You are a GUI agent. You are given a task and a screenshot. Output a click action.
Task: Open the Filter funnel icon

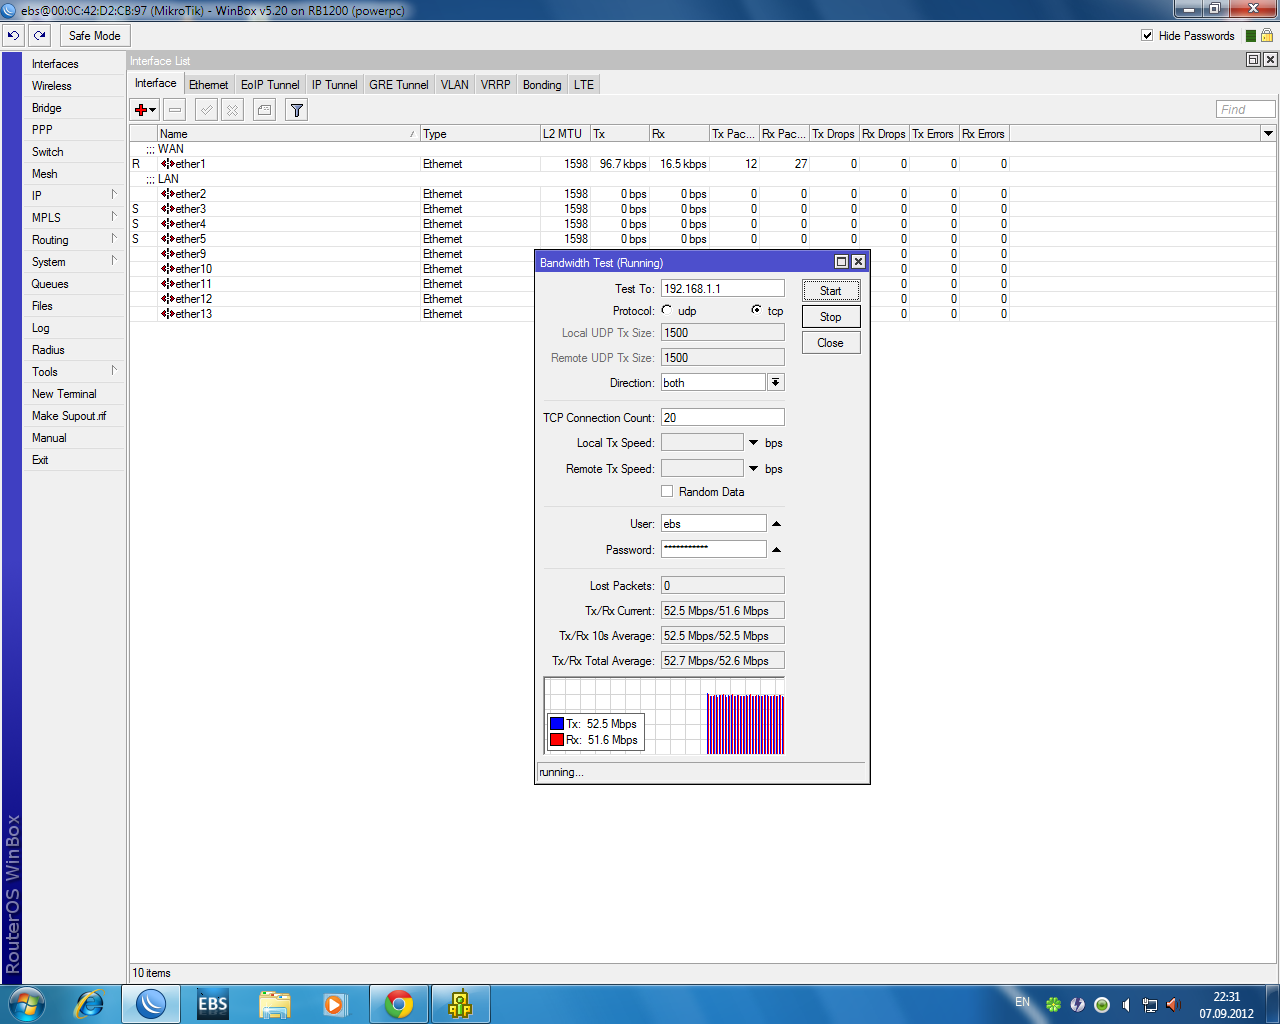pos(296,110)
